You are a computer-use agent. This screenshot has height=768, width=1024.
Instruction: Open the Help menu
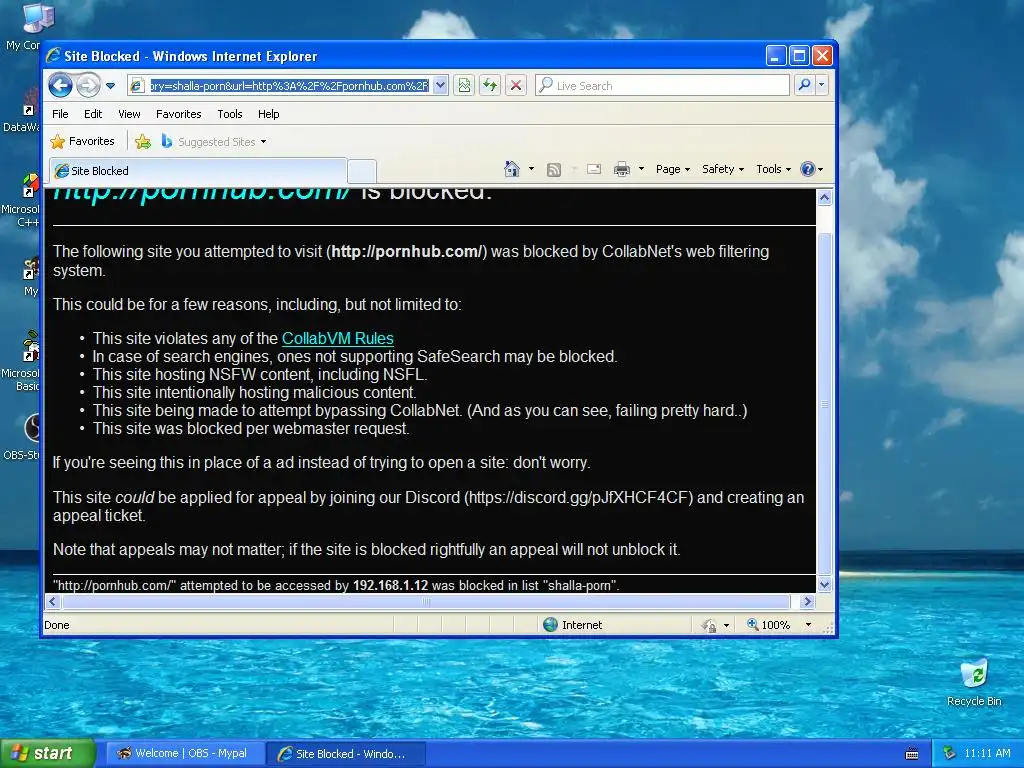pos(268,114)
